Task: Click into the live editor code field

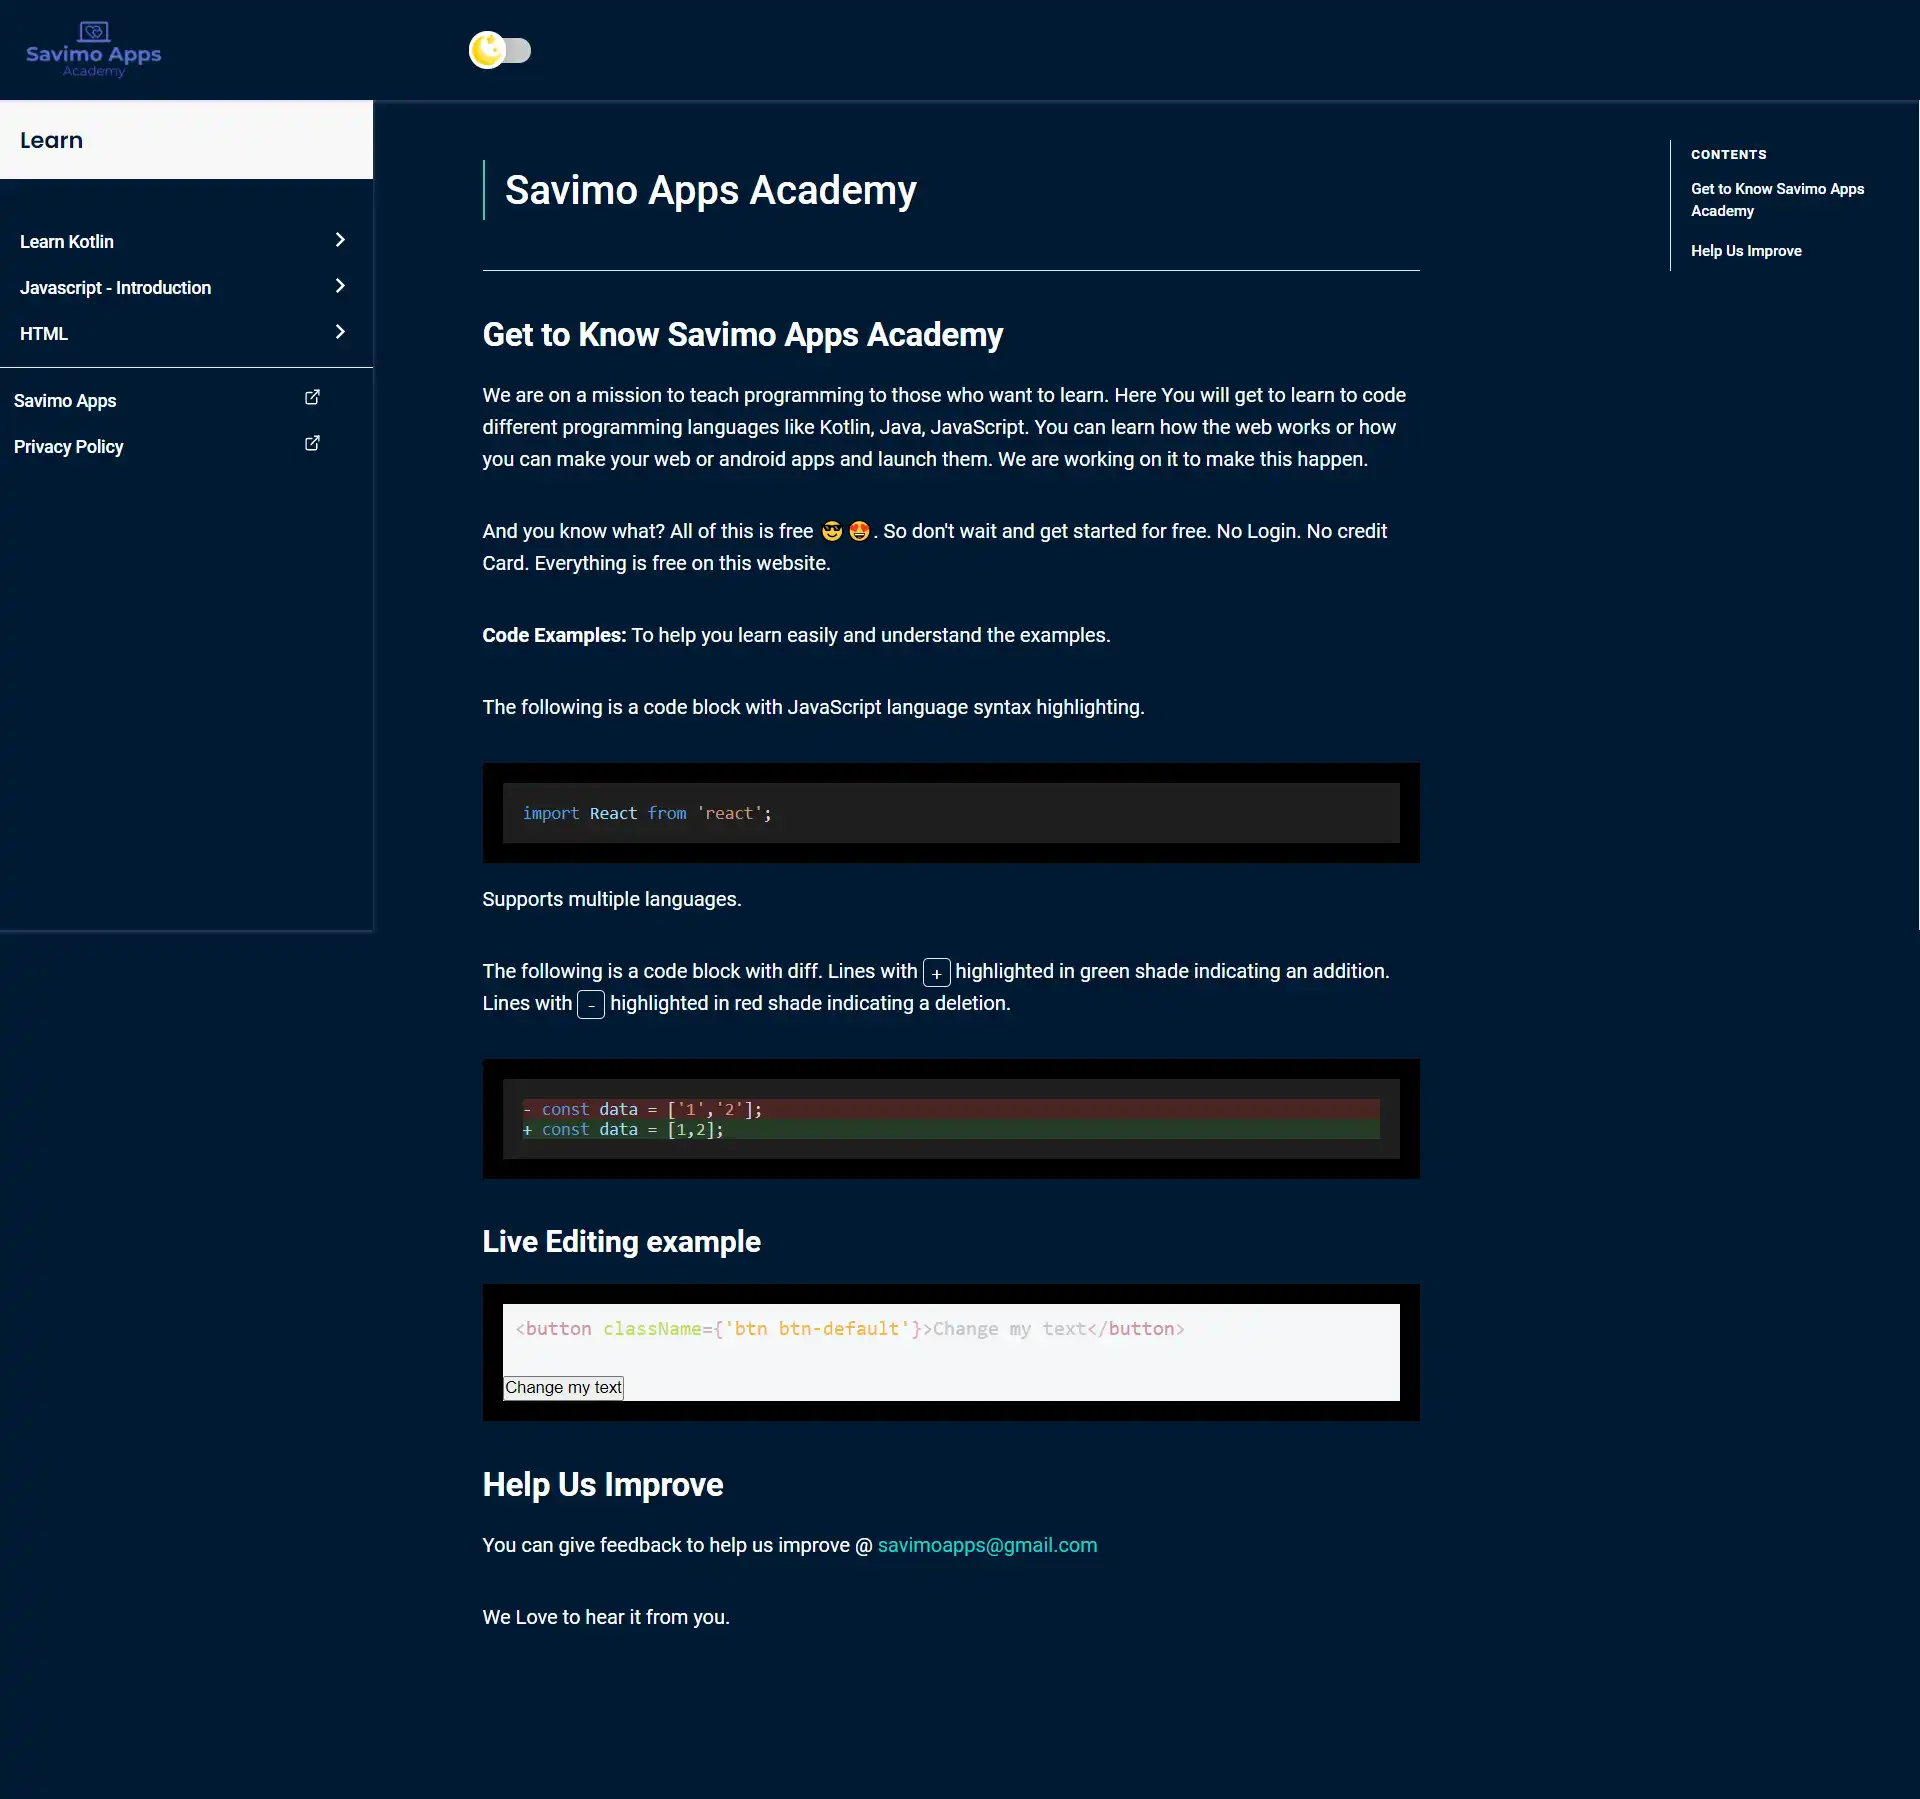Action: tap(951, 1329)
